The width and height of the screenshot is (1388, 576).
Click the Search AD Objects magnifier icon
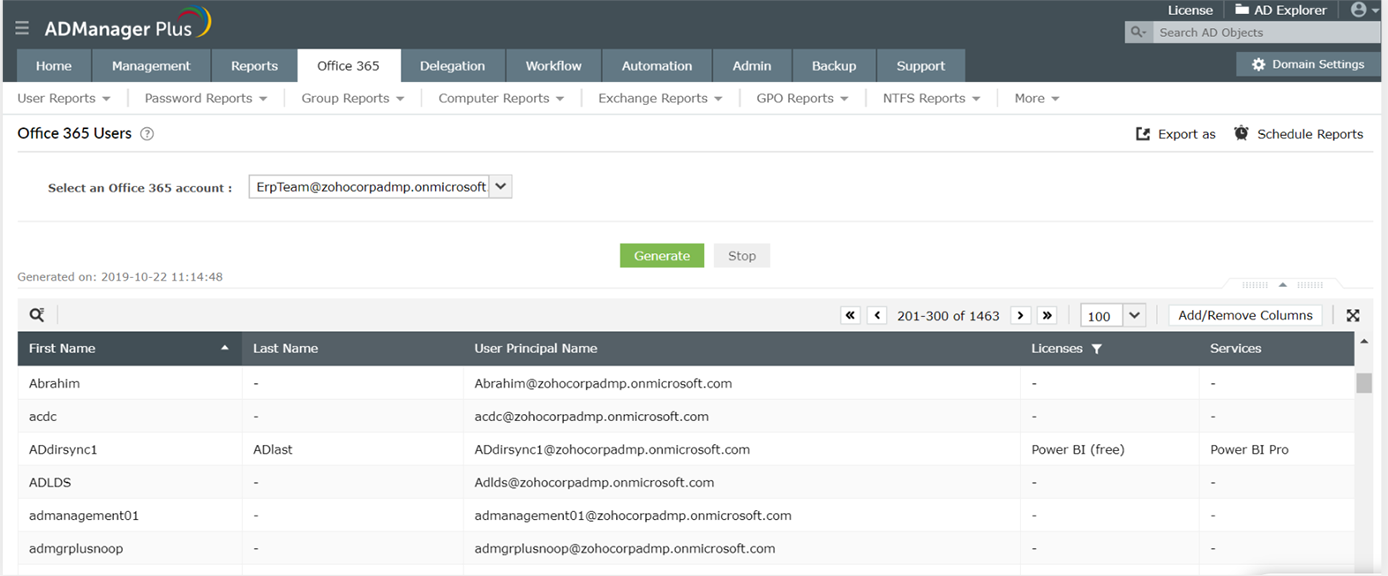tap(1136, 32)
